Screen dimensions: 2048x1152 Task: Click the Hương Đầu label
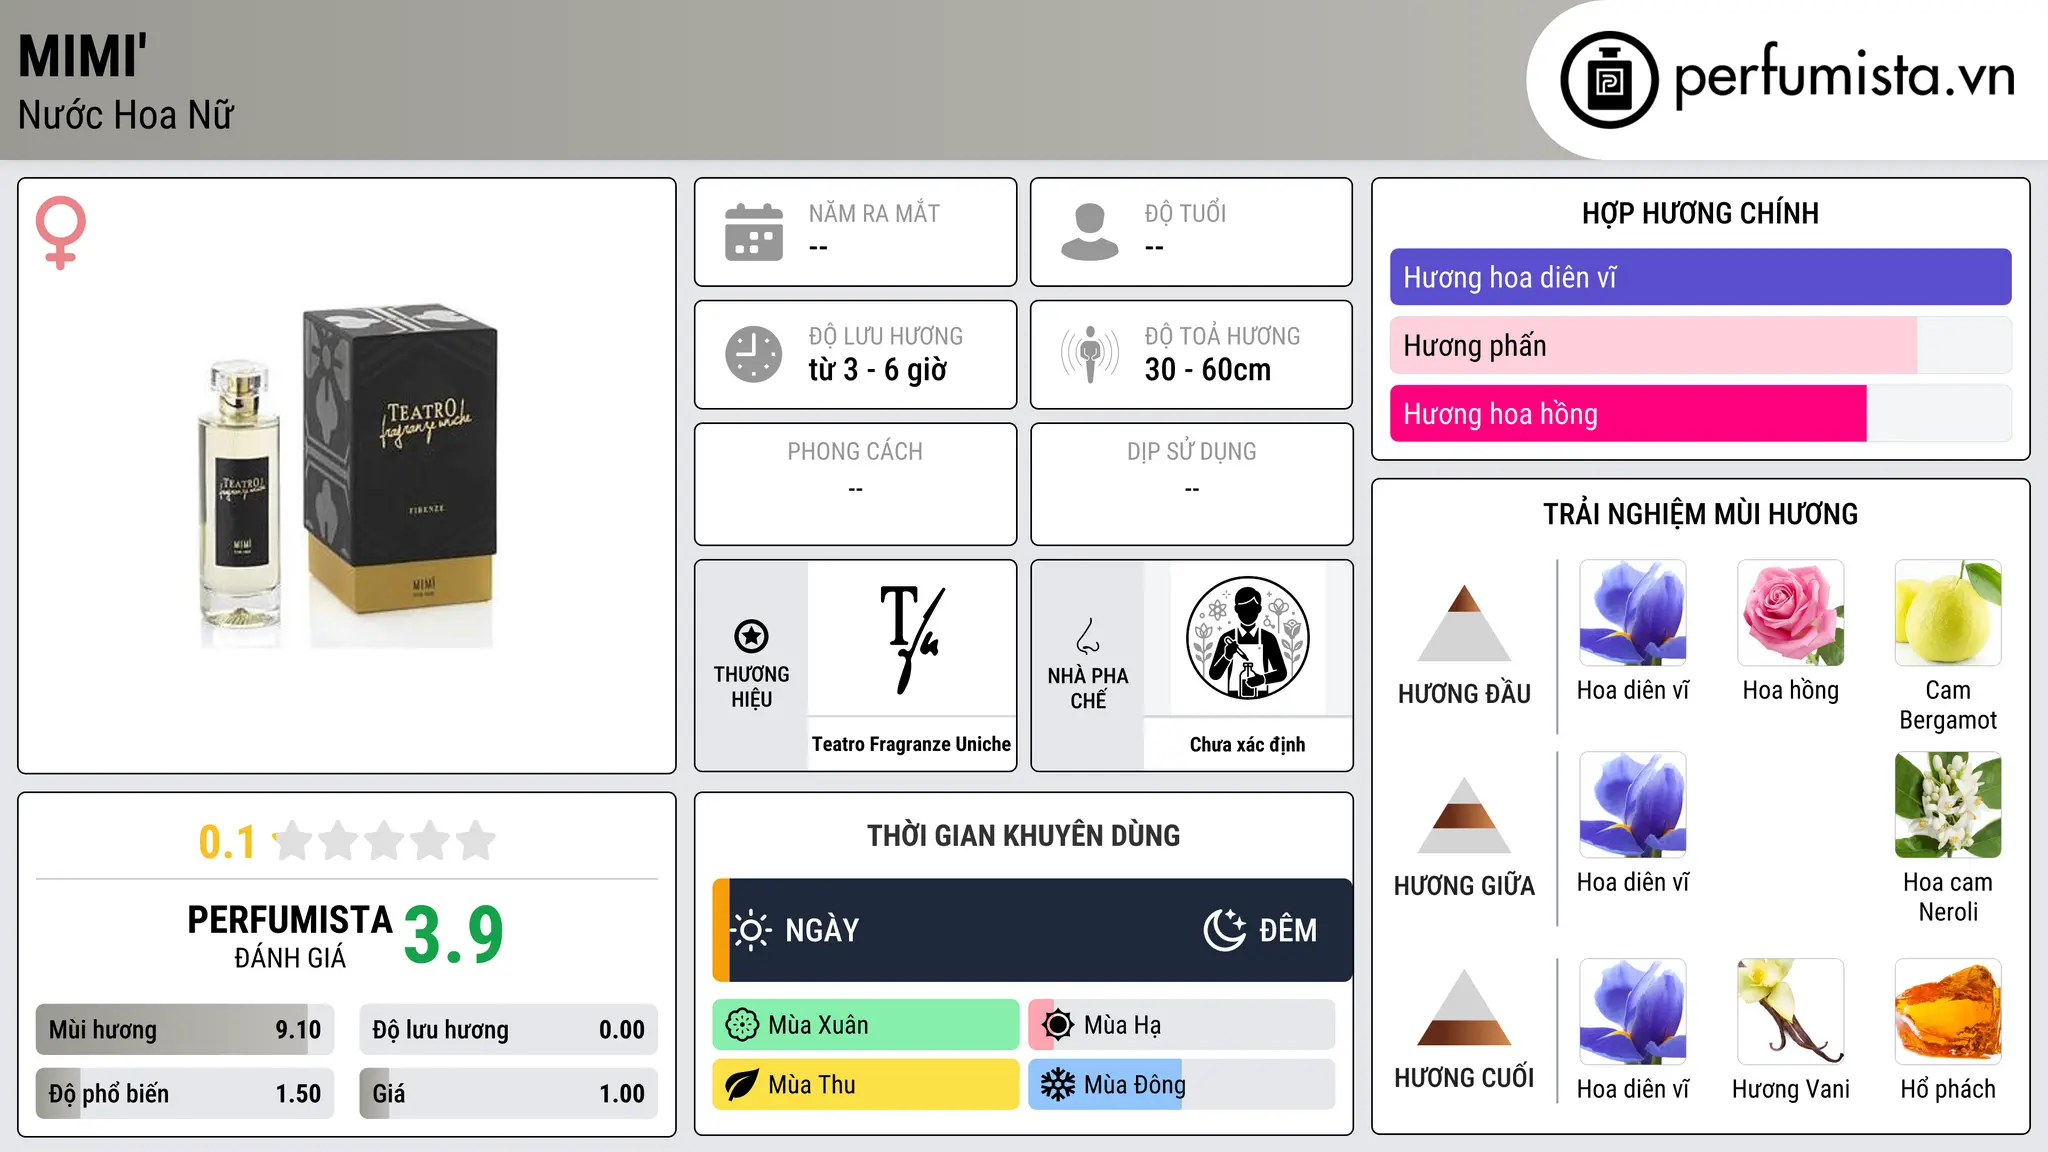1464,694
